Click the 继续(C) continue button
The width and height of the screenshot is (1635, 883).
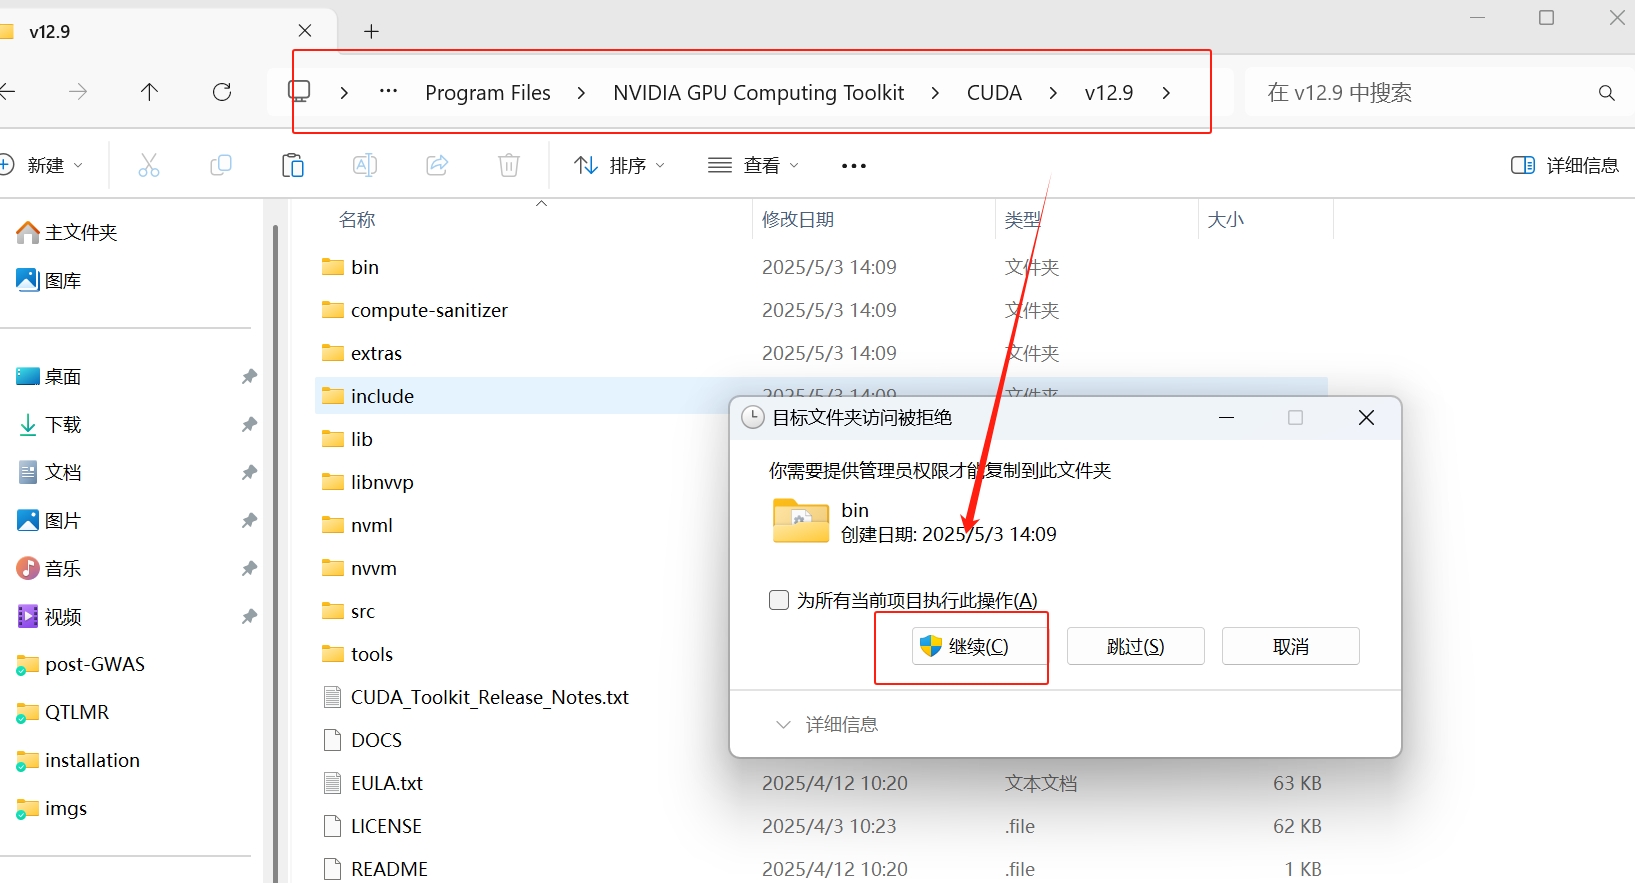[962, 647]
